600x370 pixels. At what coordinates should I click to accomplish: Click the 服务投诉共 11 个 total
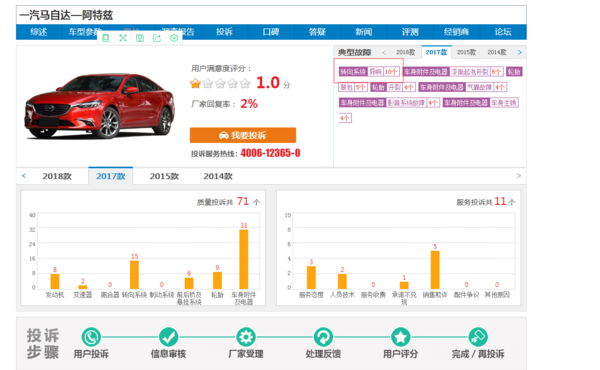(486, 202)
